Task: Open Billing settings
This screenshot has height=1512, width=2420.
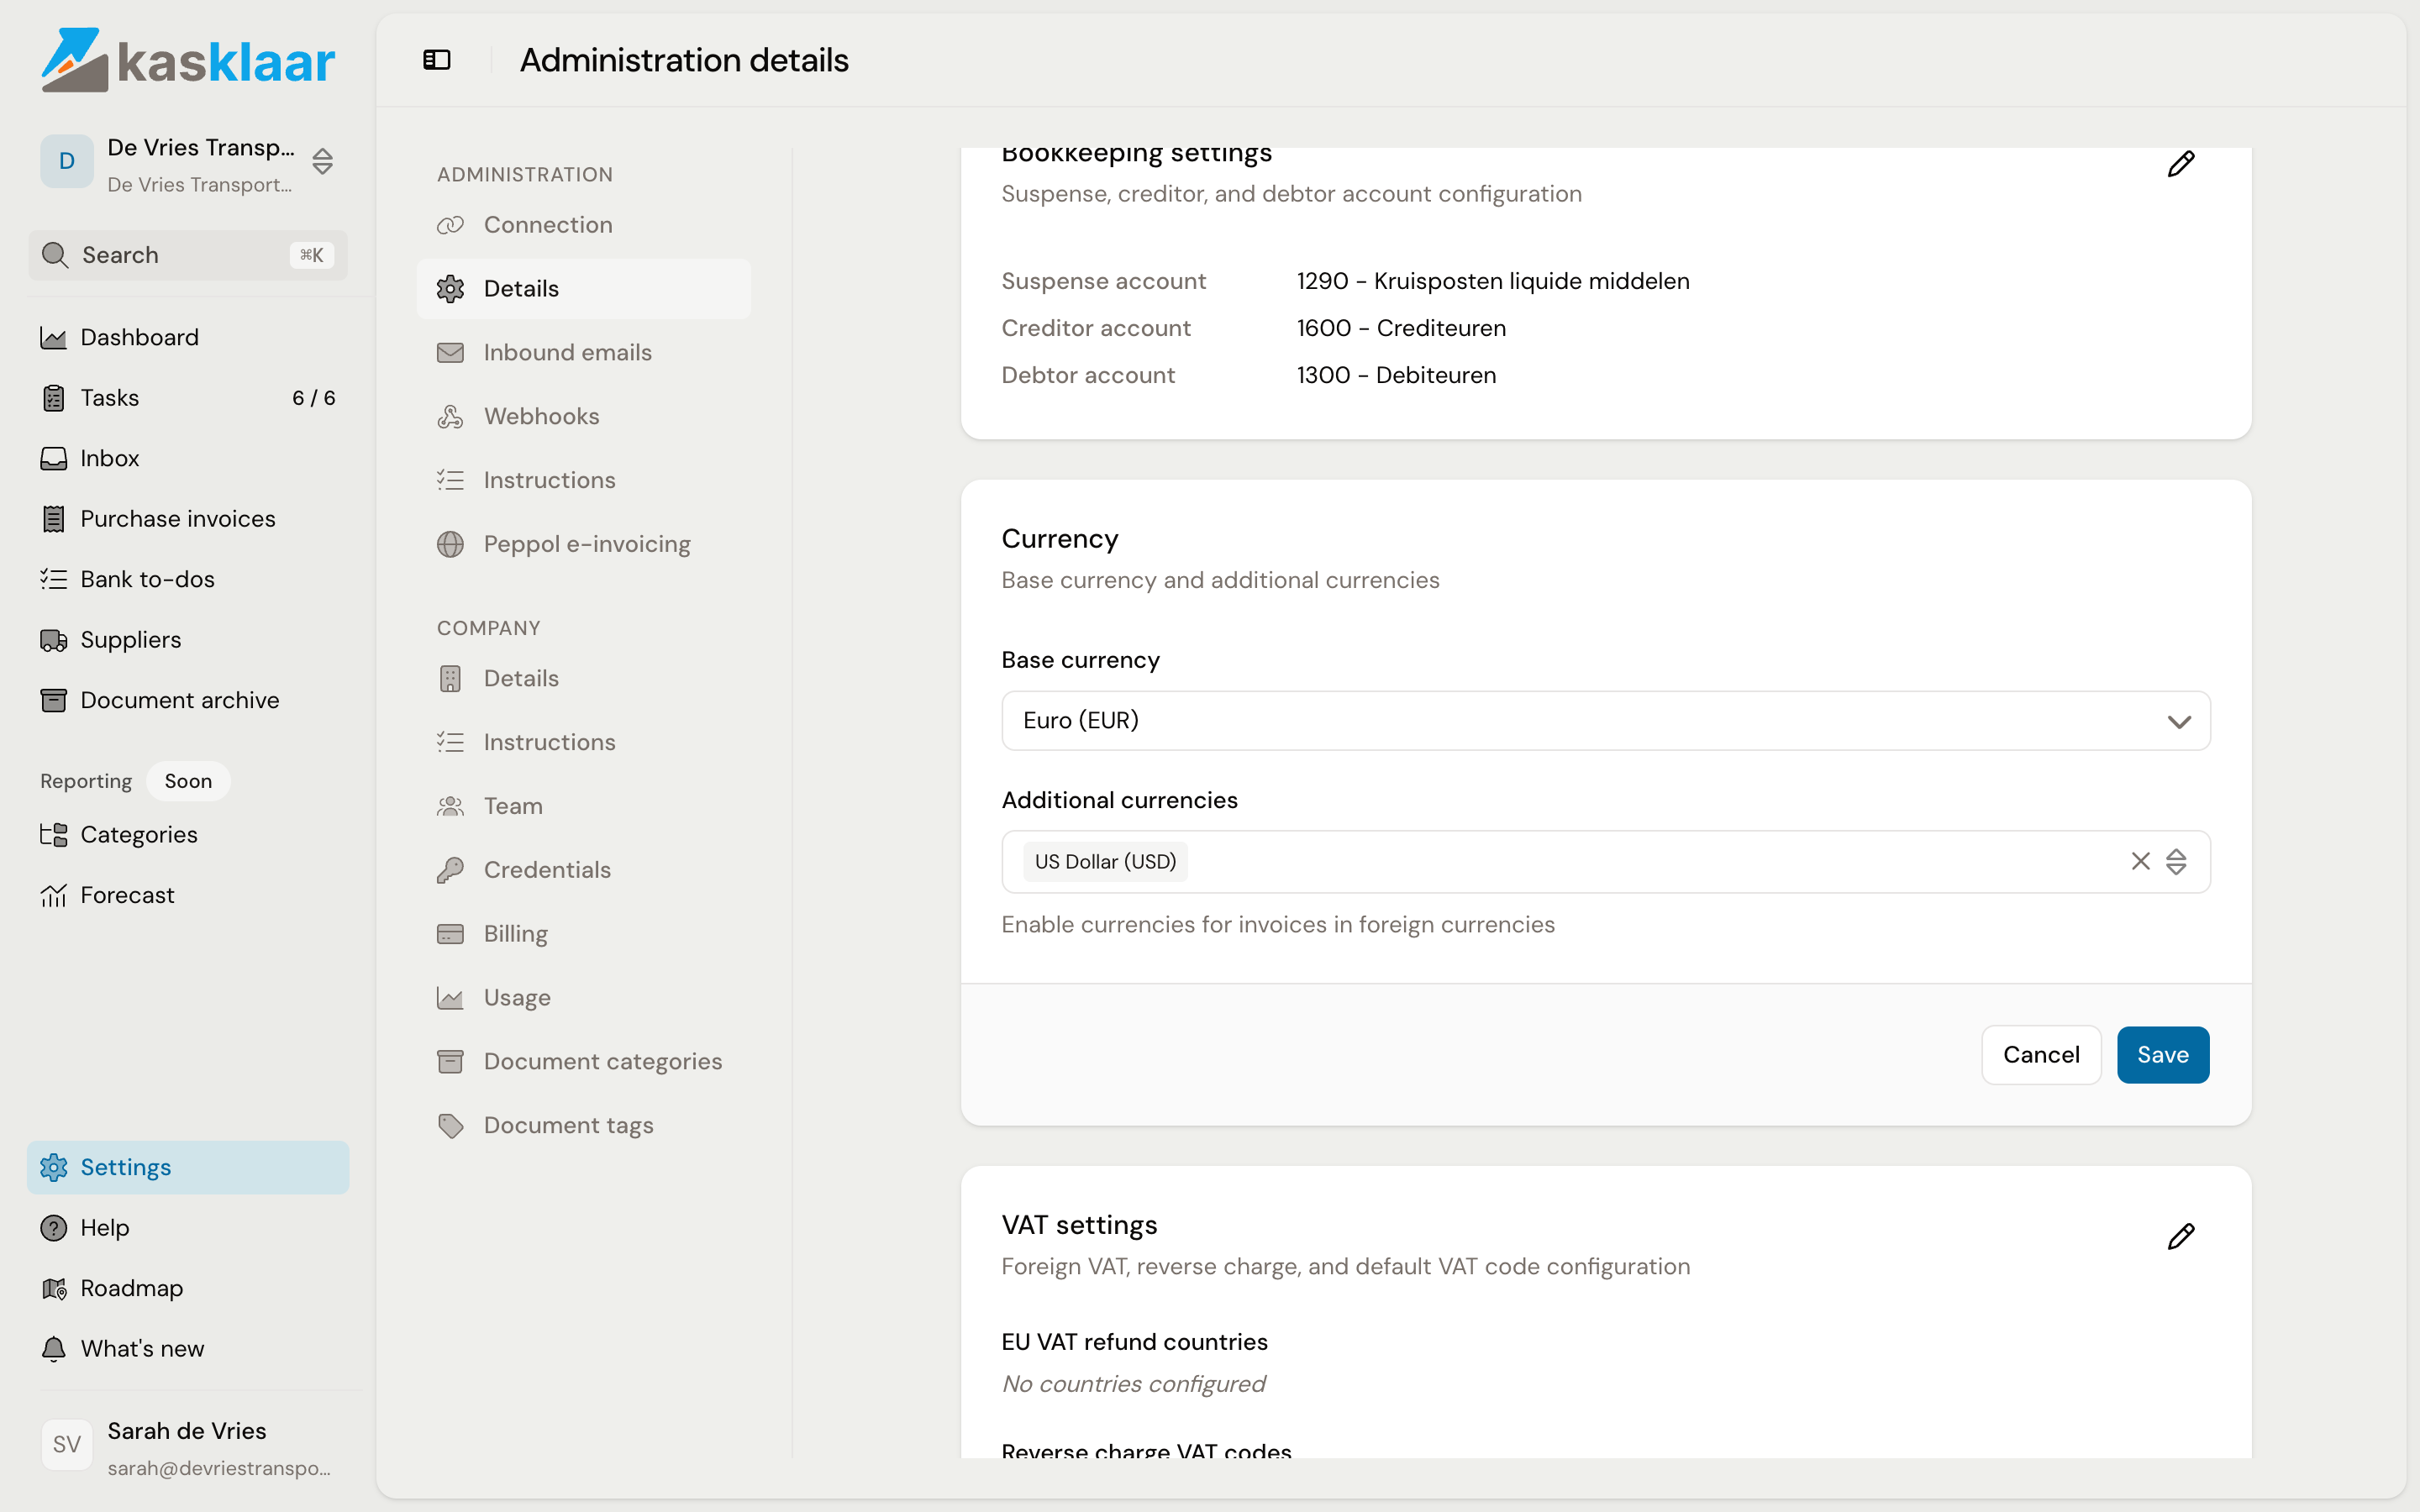Action: pos(584,934)
